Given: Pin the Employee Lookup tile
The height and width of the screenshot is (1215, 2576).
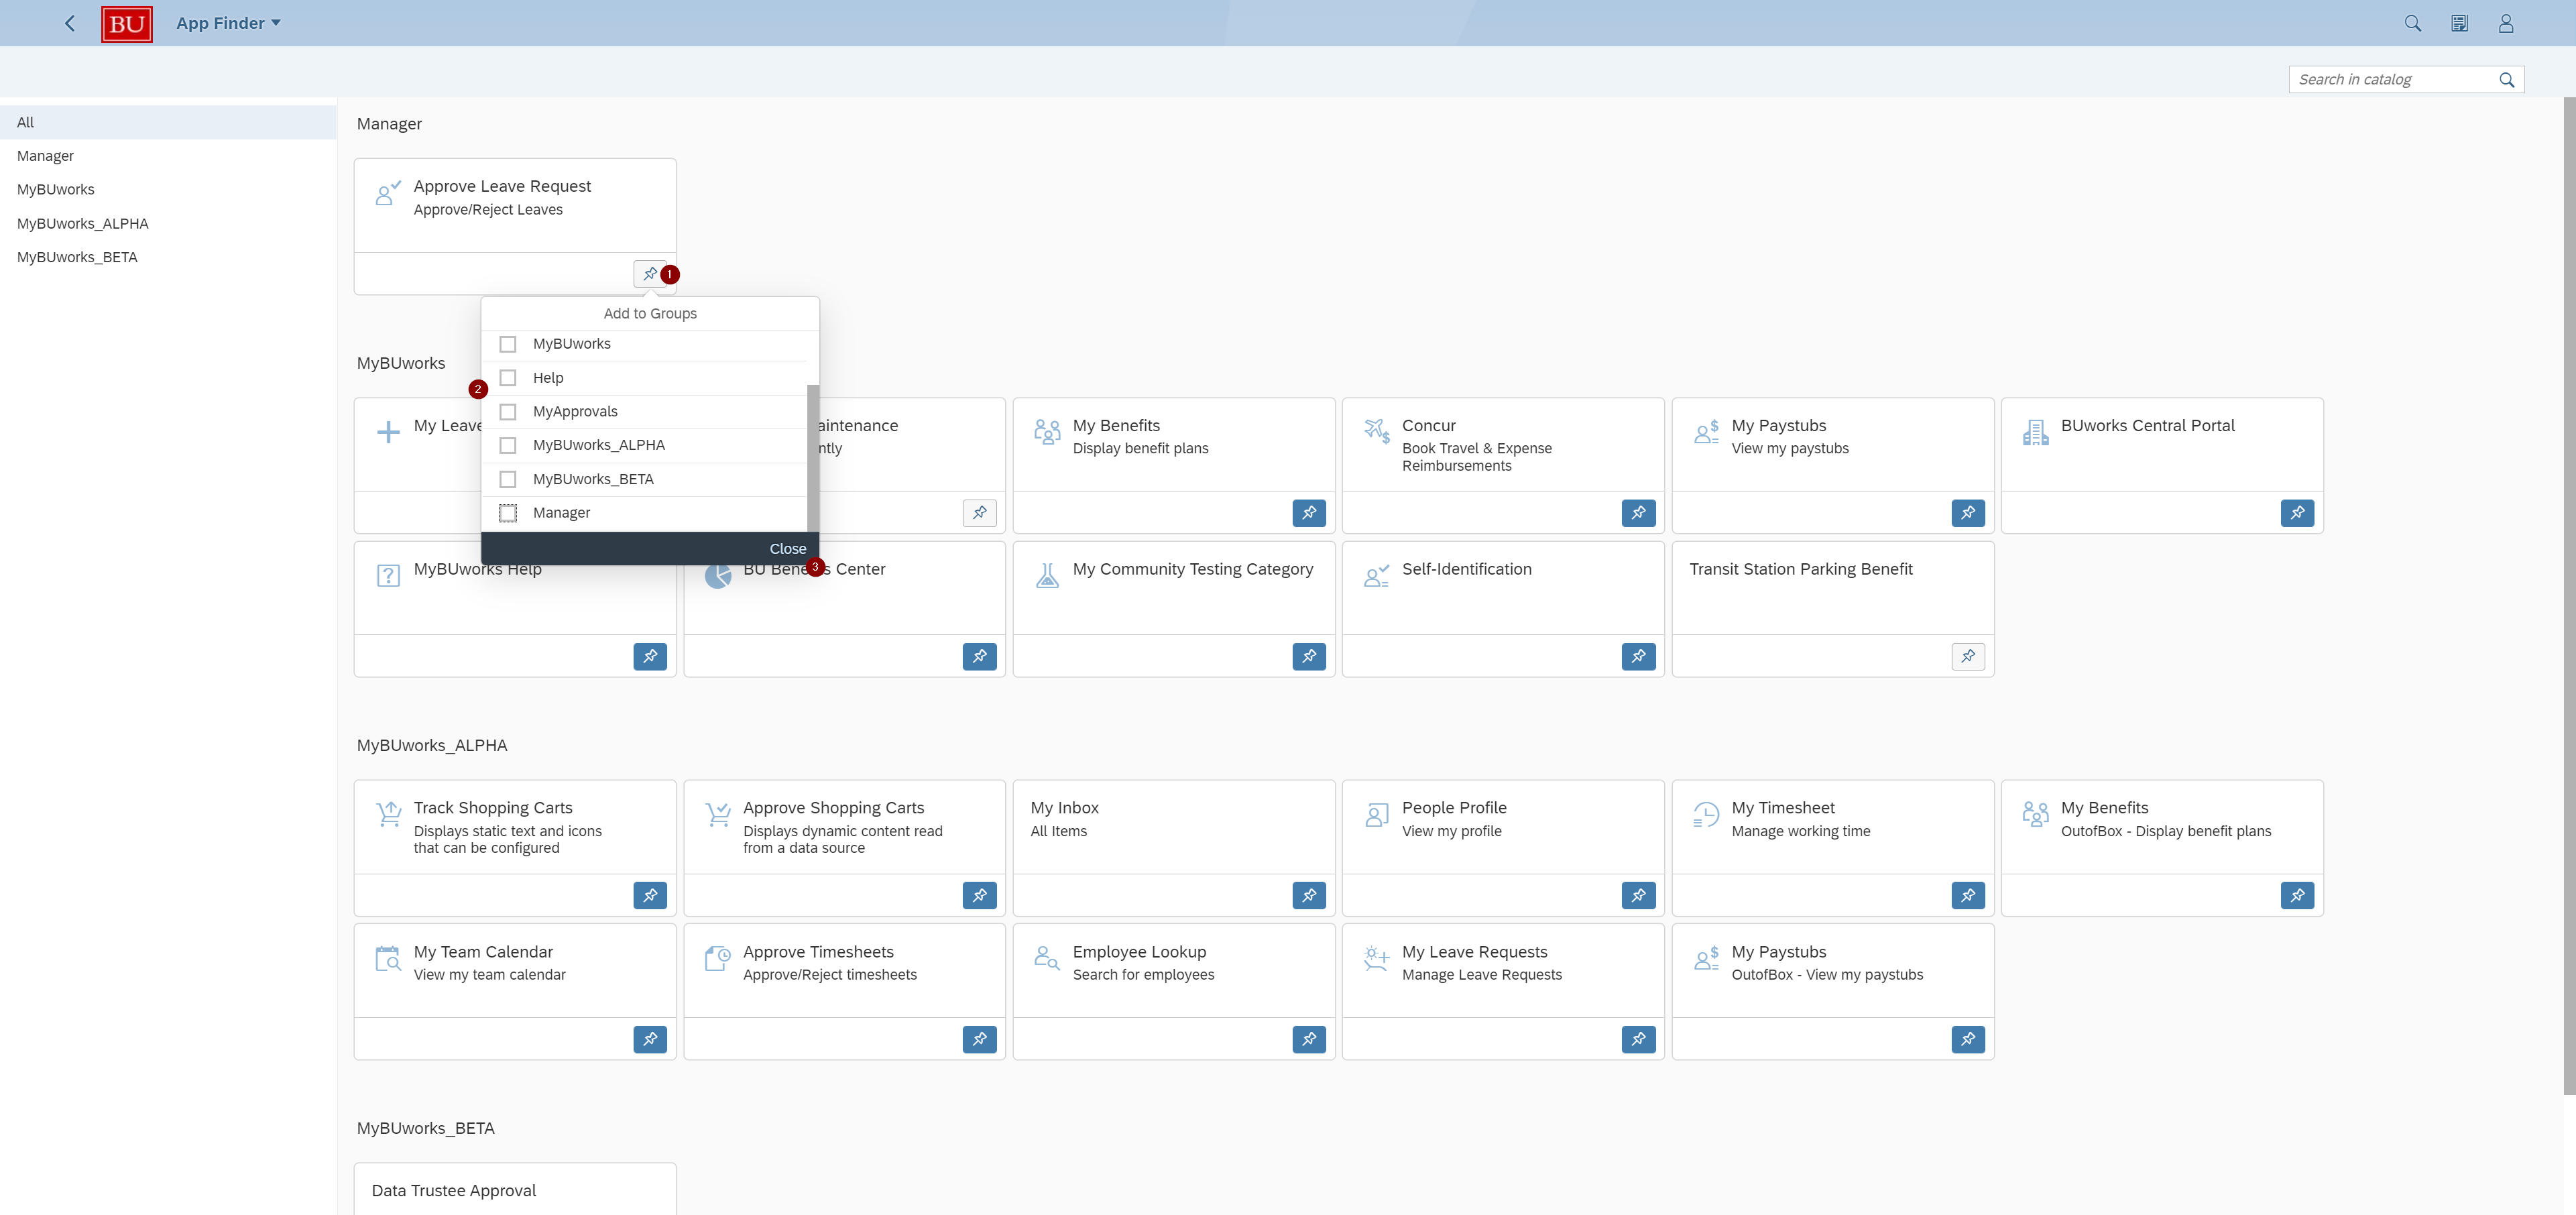Looking at the screenshot, I should 1309,1040.
